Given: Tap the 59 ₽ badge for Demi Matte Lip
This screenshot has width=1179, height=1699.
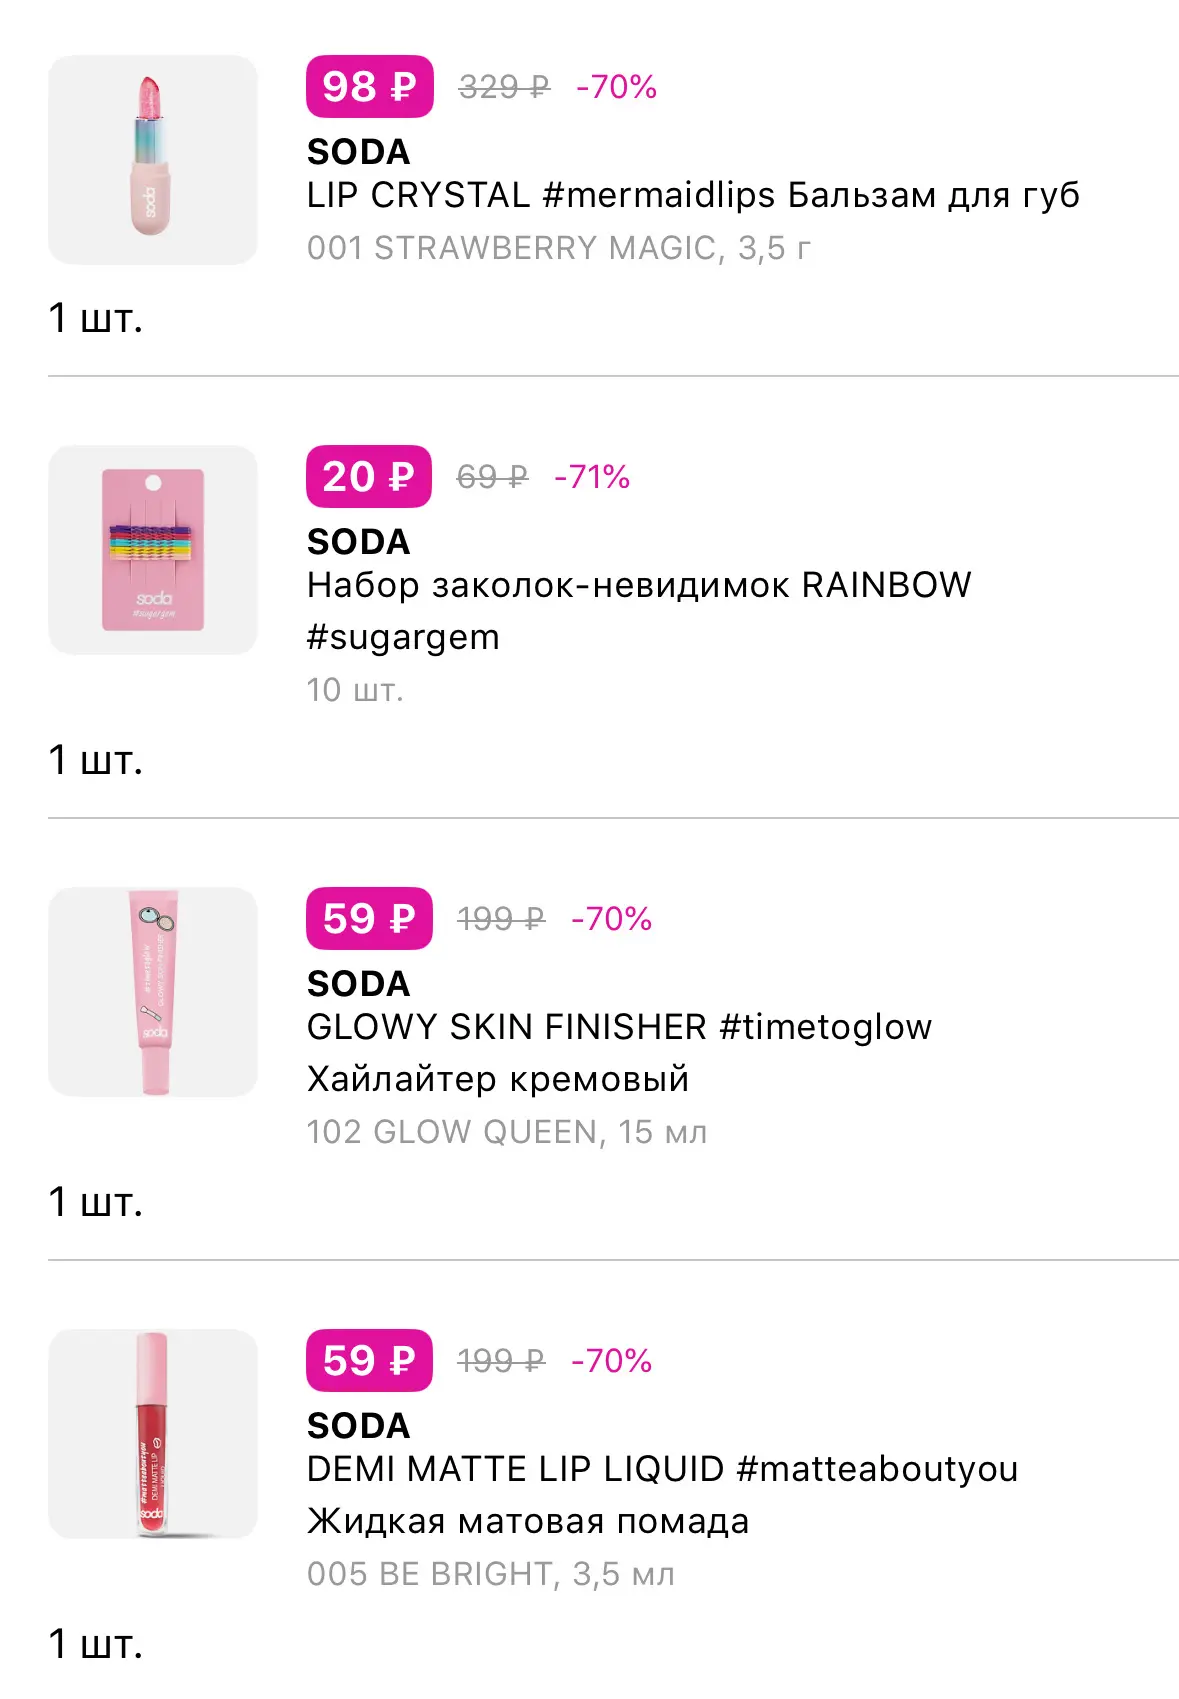Looking at the screenshot, I should click(370, 1361).
